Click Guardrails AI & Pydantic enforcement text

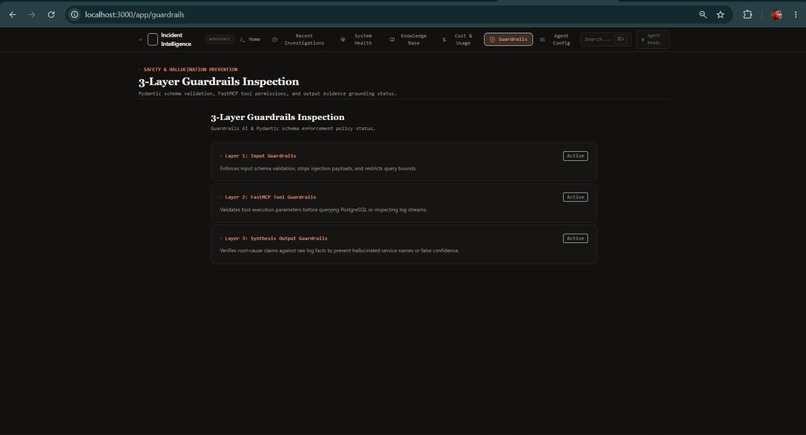click(293, 129)
